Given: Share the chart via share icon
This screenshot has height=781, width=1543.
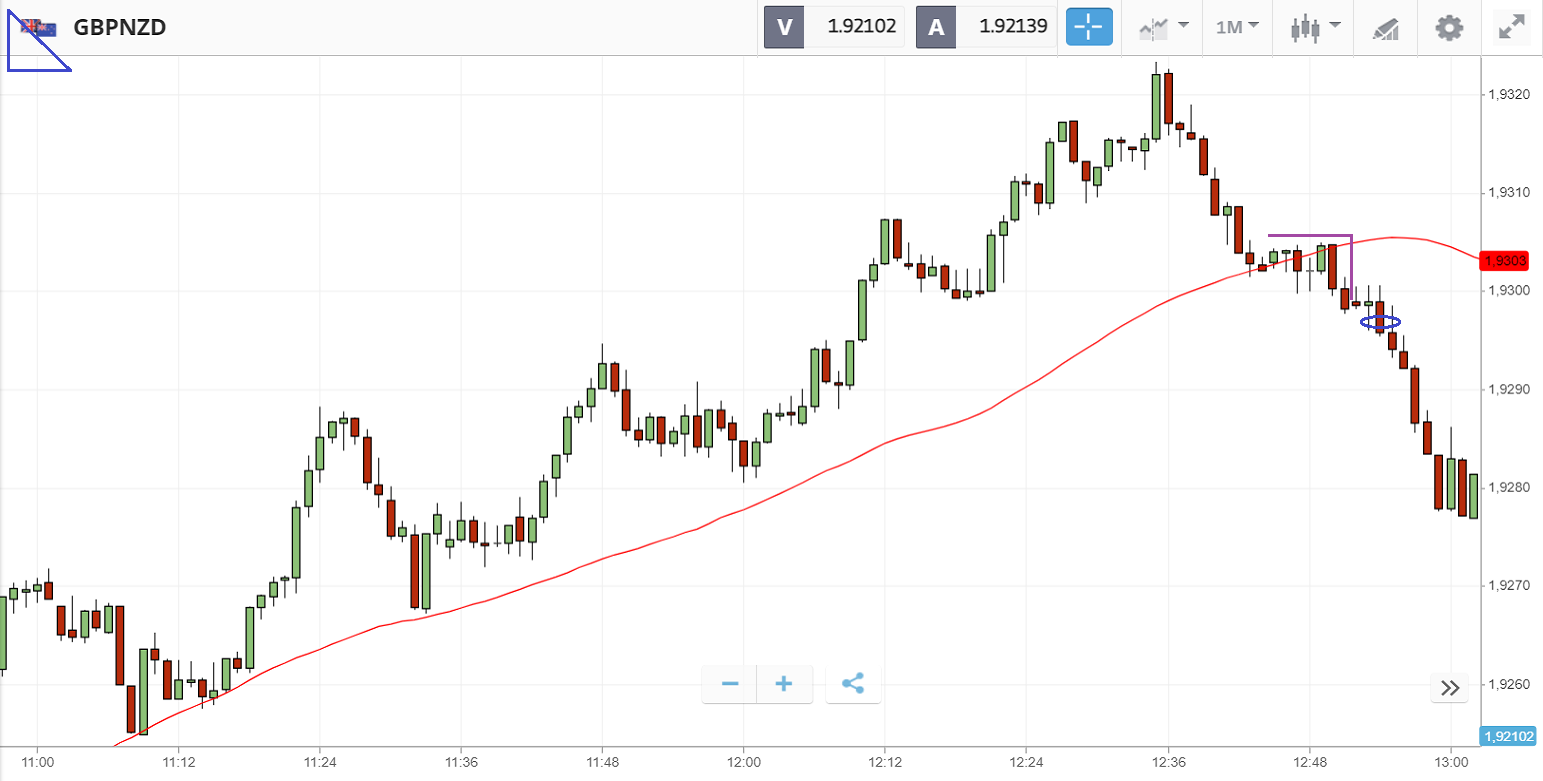Looking at the screenshot, I should tap(853, 684).
